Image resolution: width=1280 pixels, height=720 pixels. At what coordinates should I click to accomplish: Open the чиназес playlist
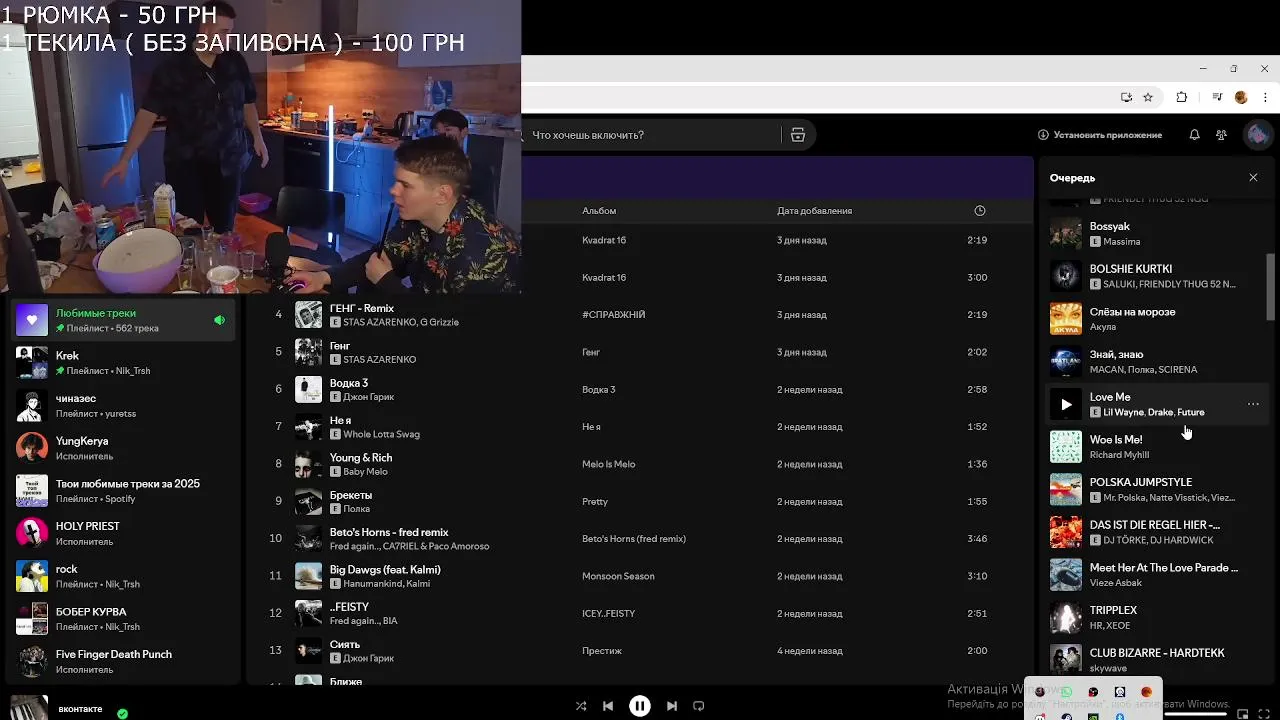[125, 405]
